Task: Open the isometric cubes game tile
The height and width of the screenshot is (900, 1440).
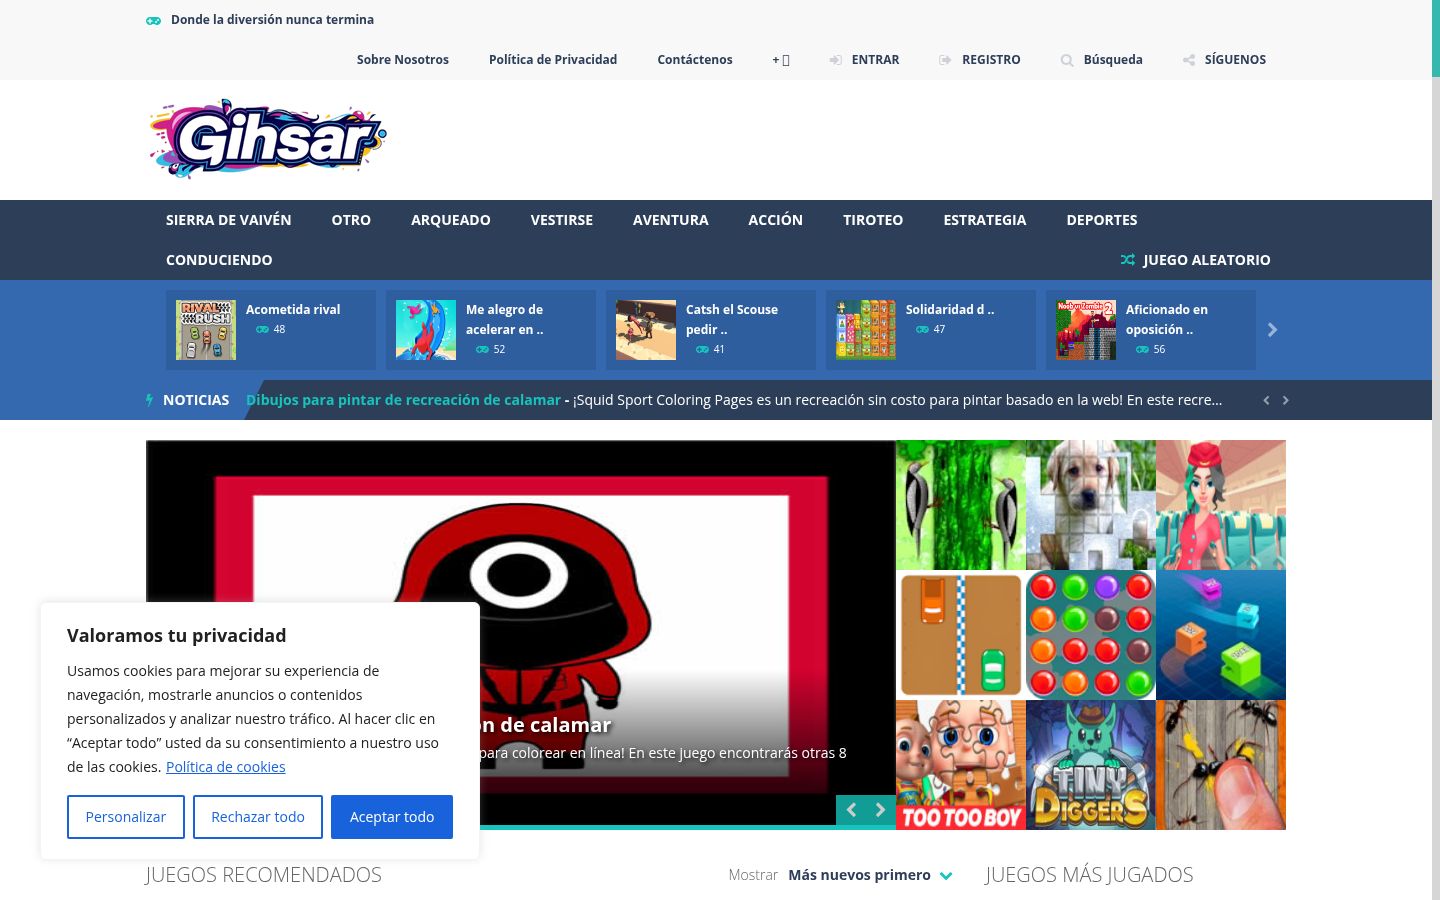Action: point(1221,635)
